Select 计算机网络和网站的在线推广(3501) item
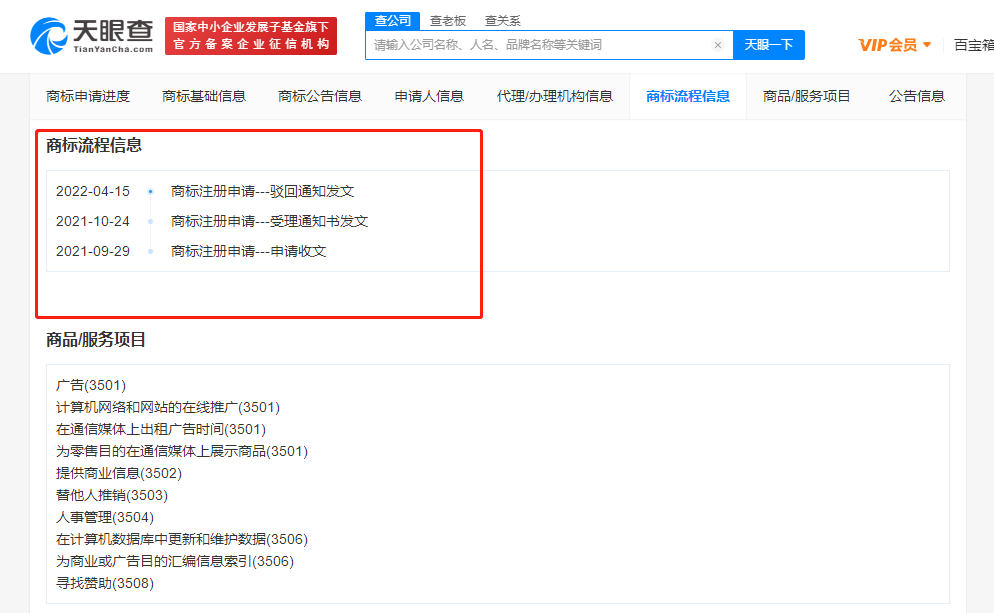The width and height of the screenshot is (994, 613). point(168,408)
